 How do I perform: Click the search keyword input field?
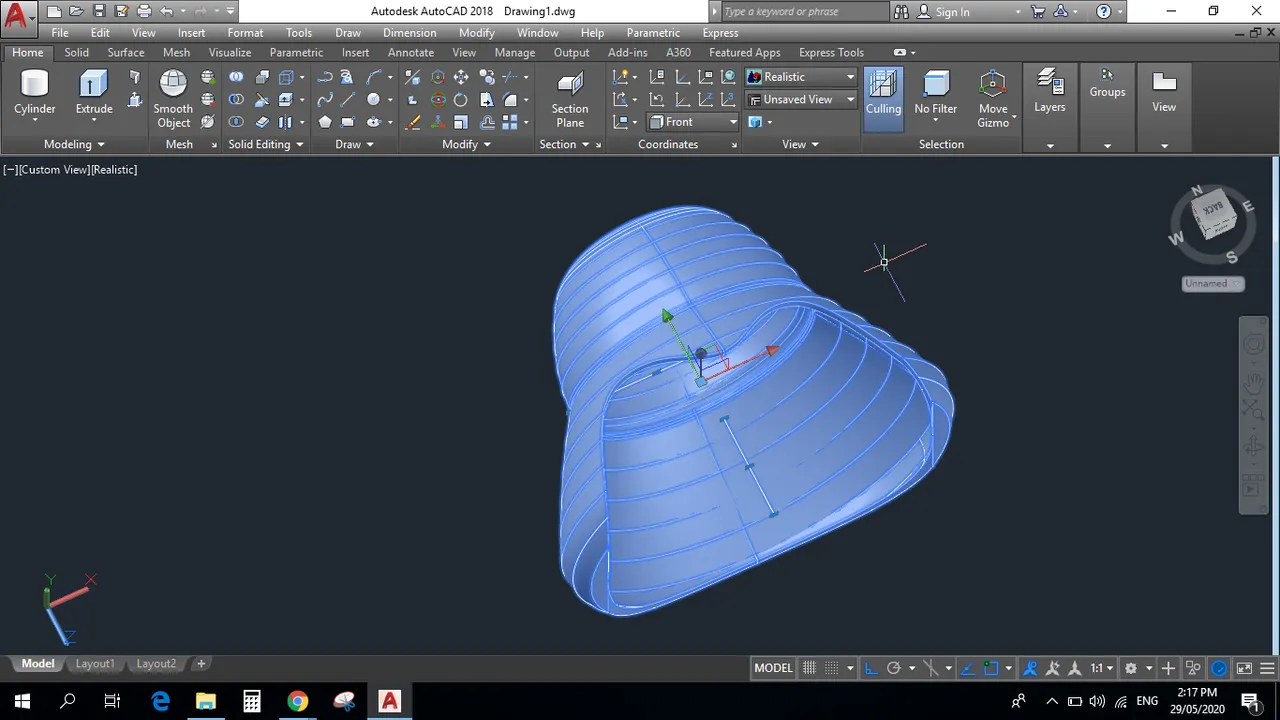click(804, 12)
